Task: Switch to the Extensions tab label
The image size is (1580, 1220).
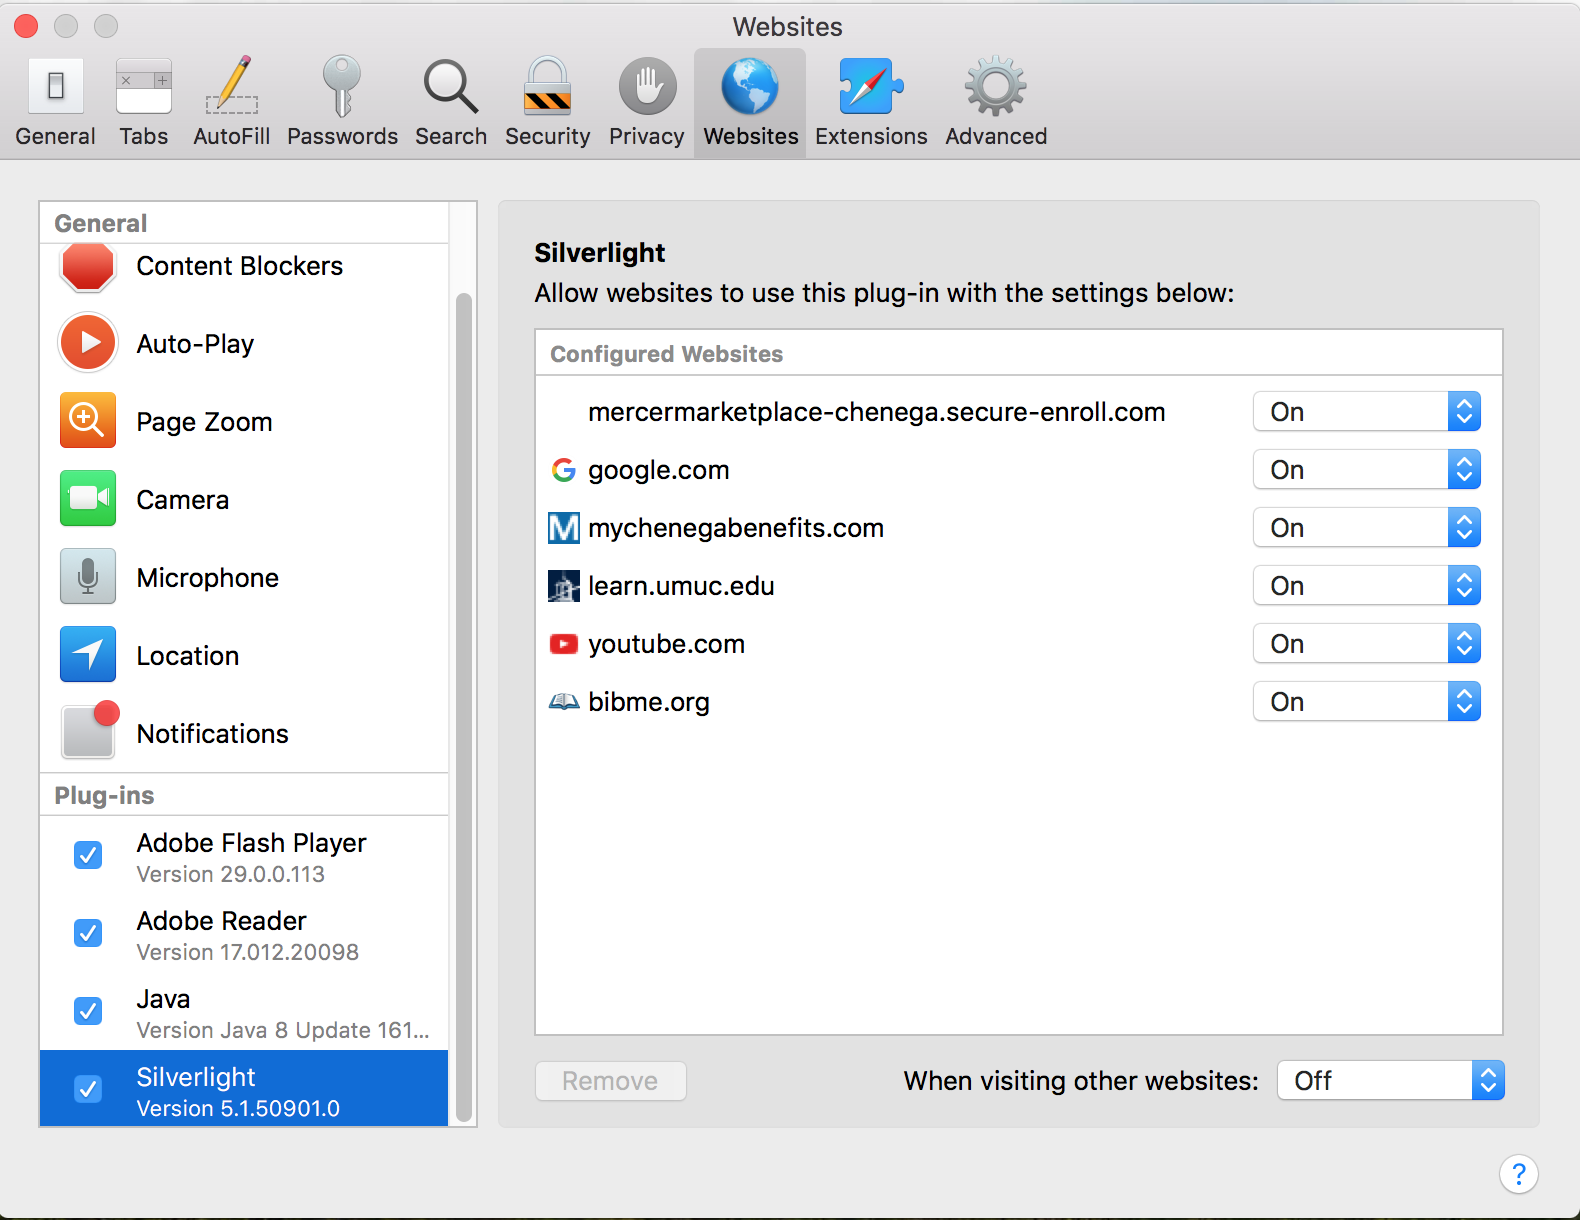Action: (871, 136)
